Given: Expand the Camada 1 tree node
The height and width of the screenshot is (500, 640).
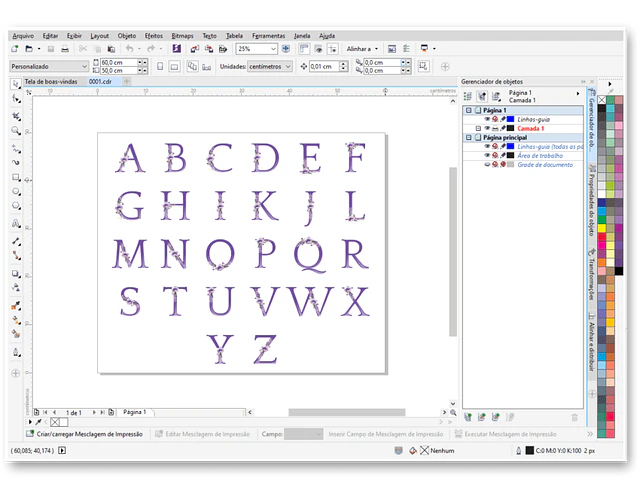Looking at the screenshot, I should coord(478,128).
